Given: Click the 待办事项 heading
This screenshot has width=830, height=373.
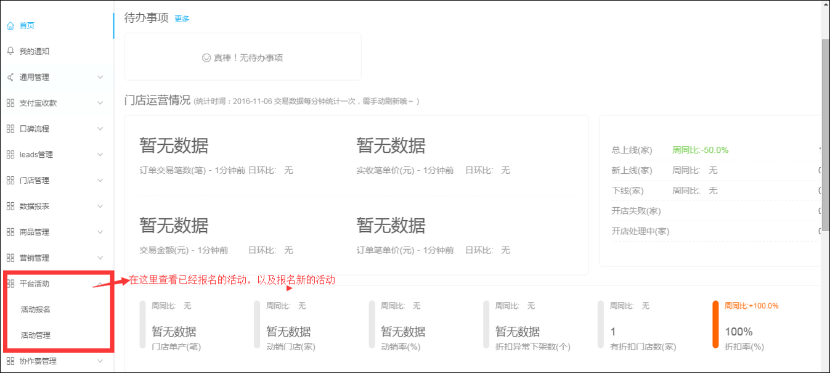Looking at the screenshot, I should (x=146, y=18).
